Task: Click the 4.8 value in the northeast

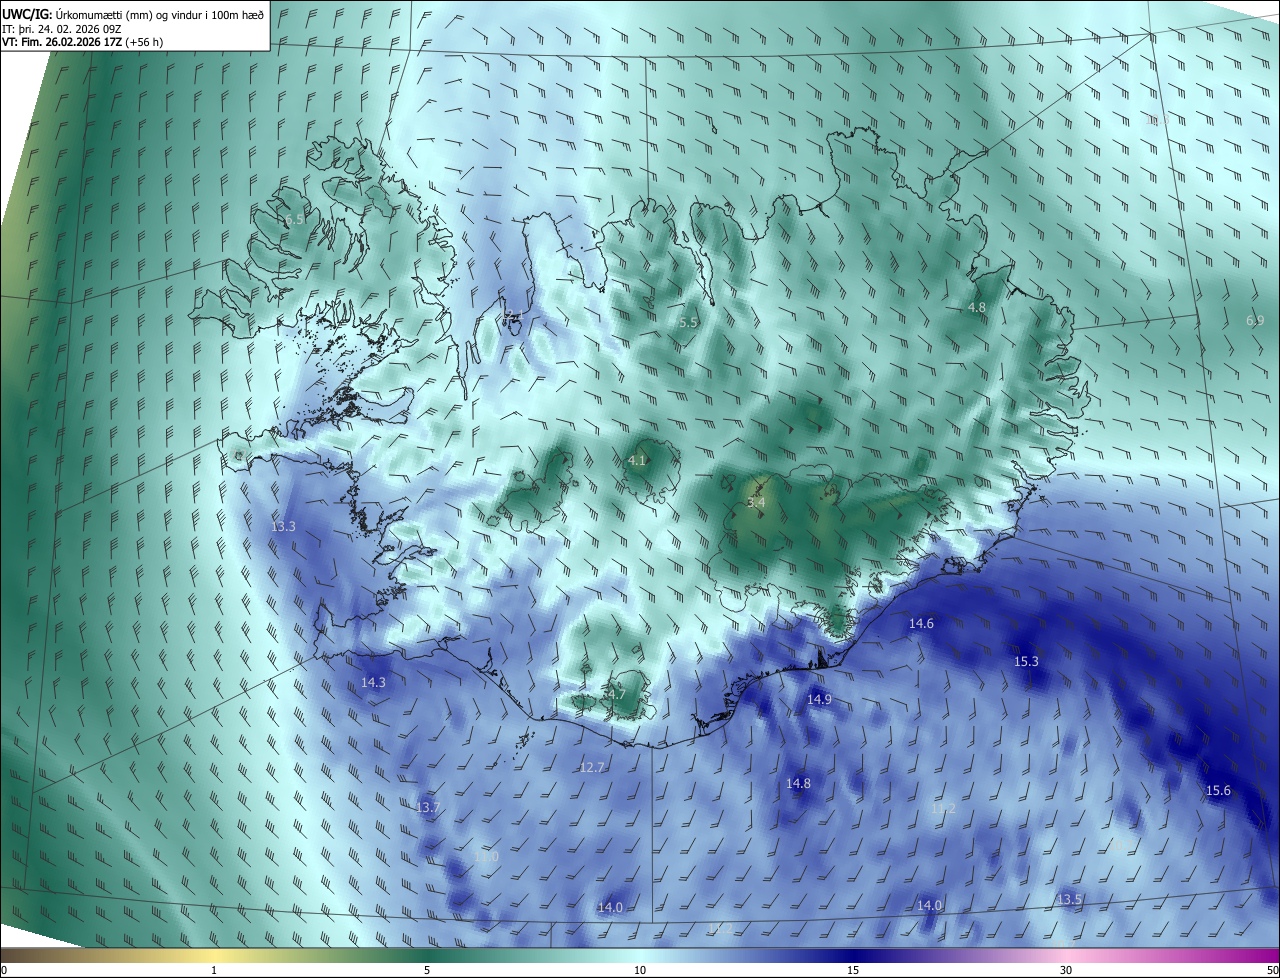Action: coord(977,308)
